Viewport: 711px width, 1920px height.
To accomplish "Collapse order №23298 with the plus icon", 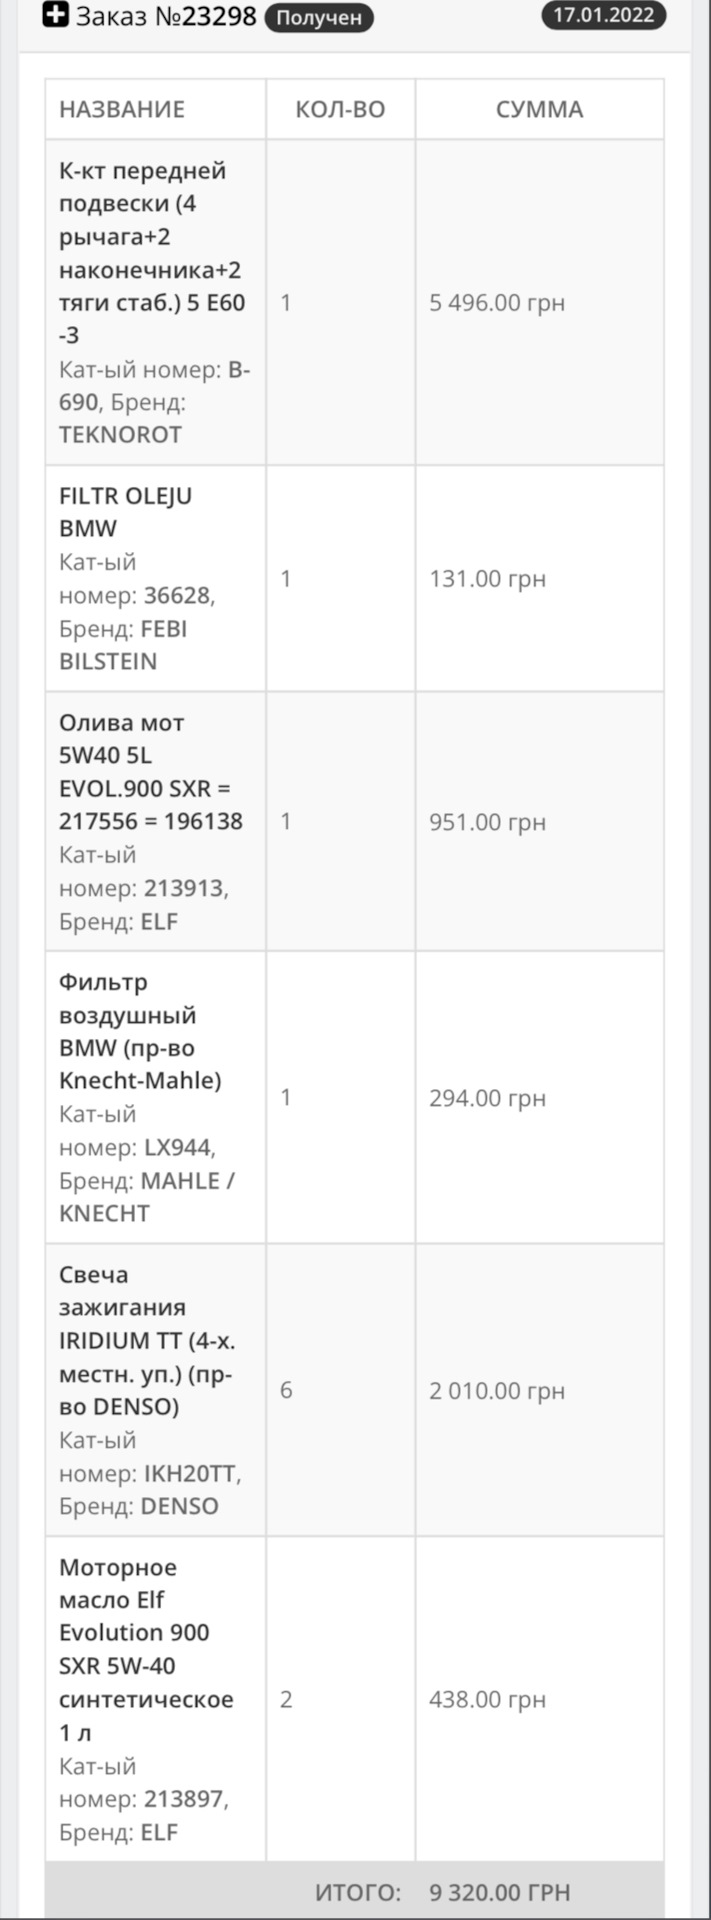I will (56, 15).
